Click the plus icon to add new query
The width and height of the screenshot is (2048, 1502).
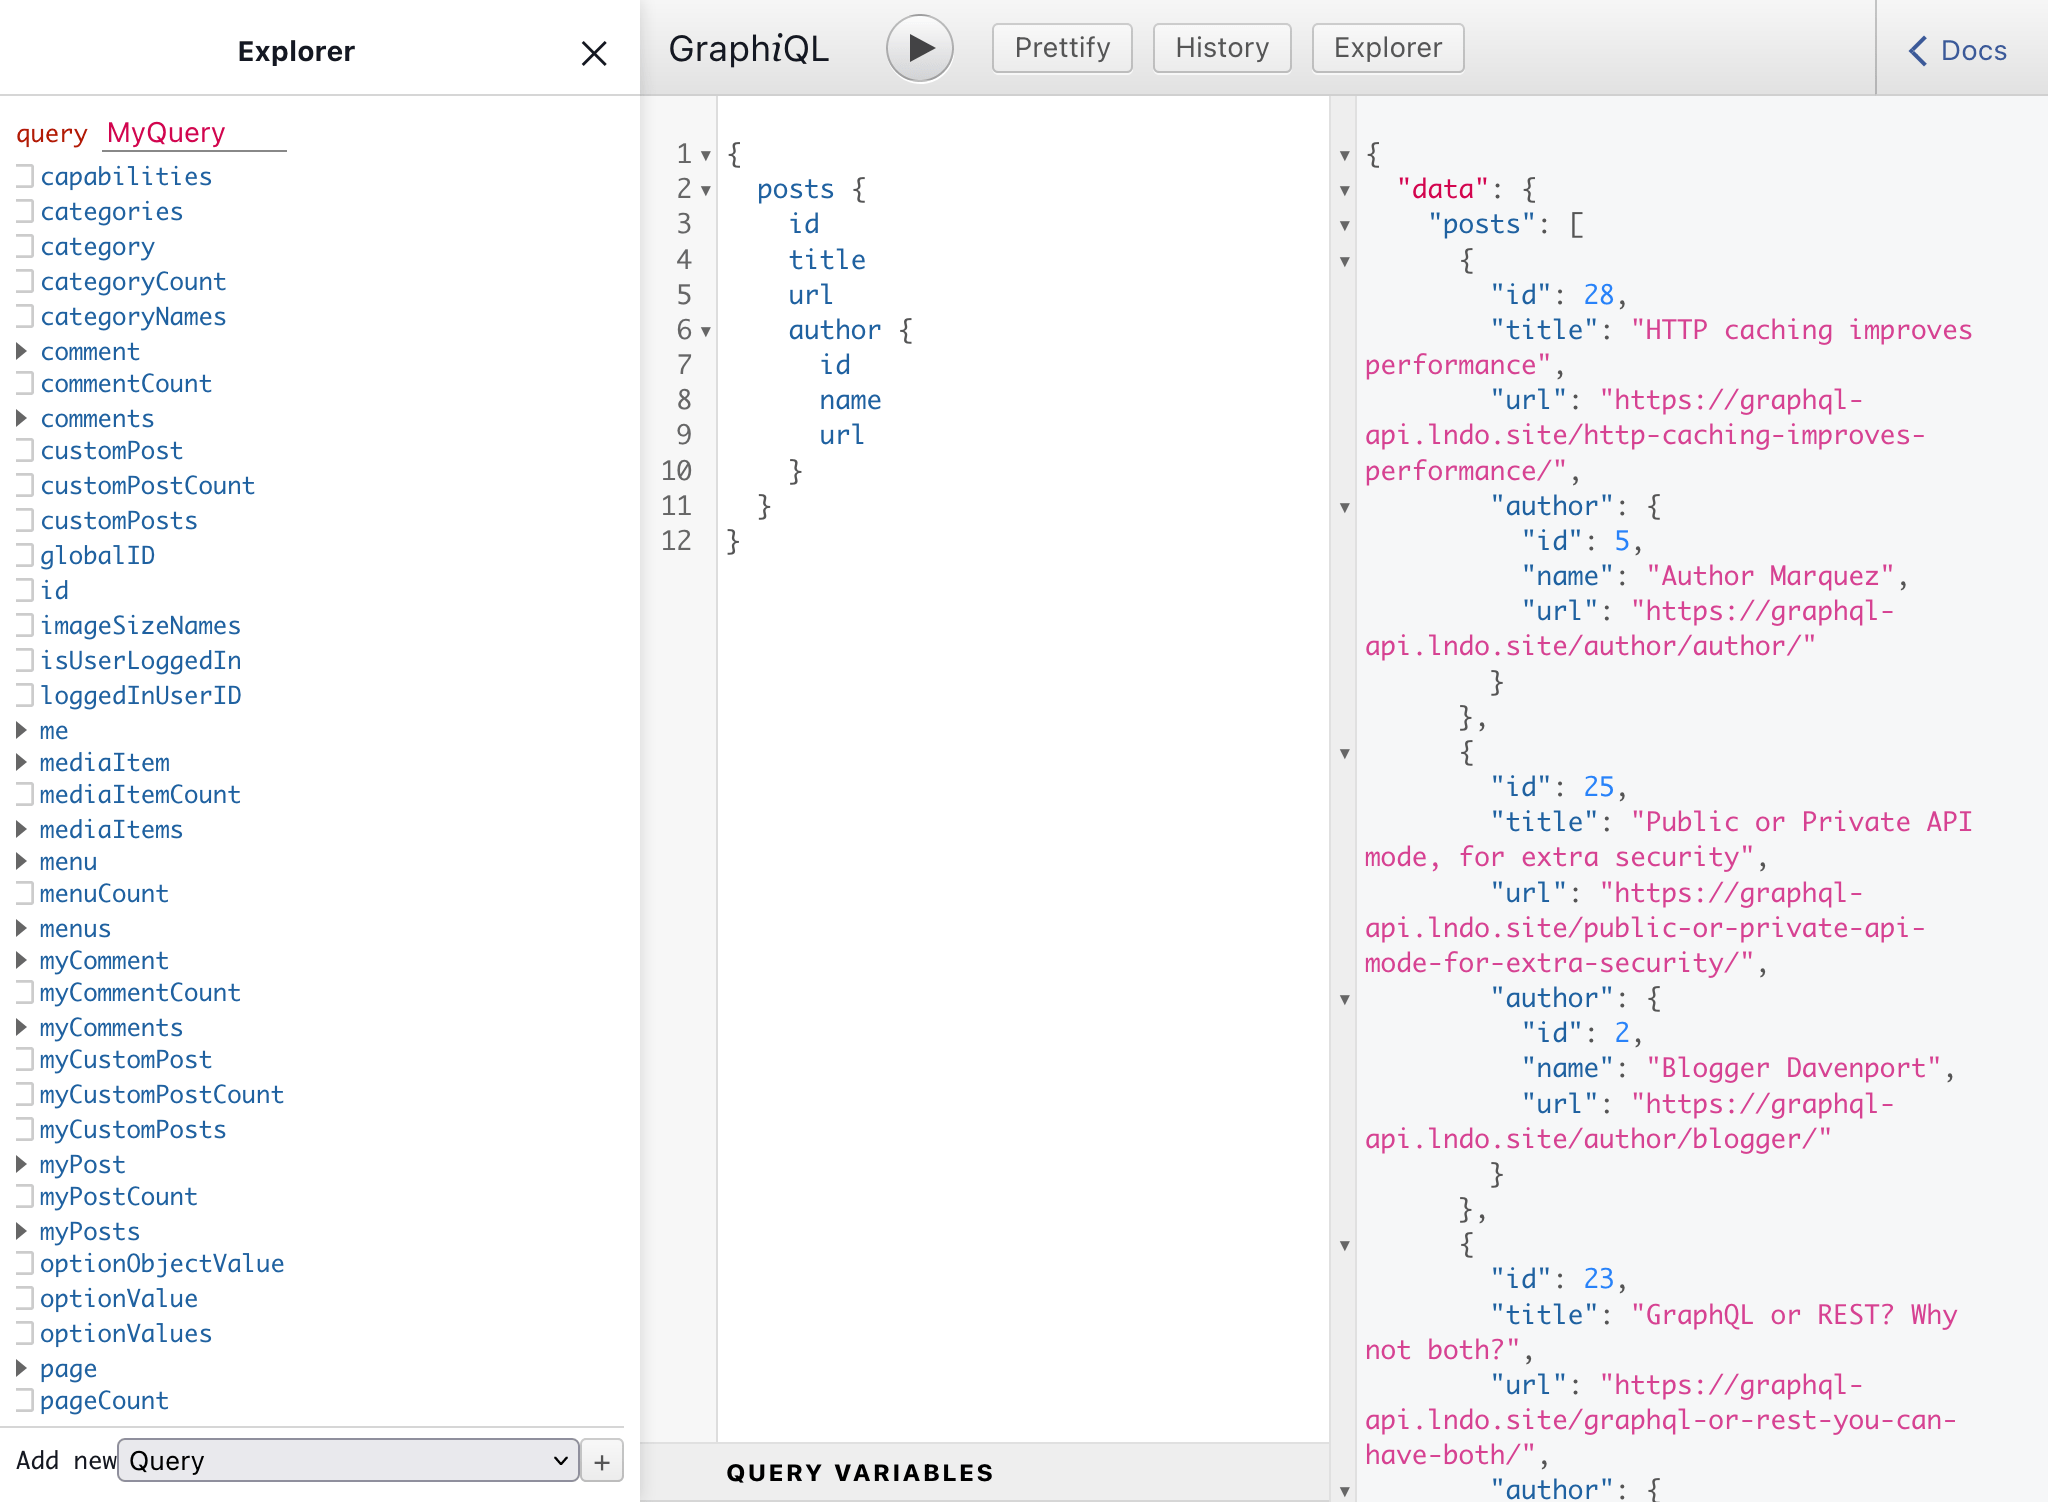click(602, 1461)
